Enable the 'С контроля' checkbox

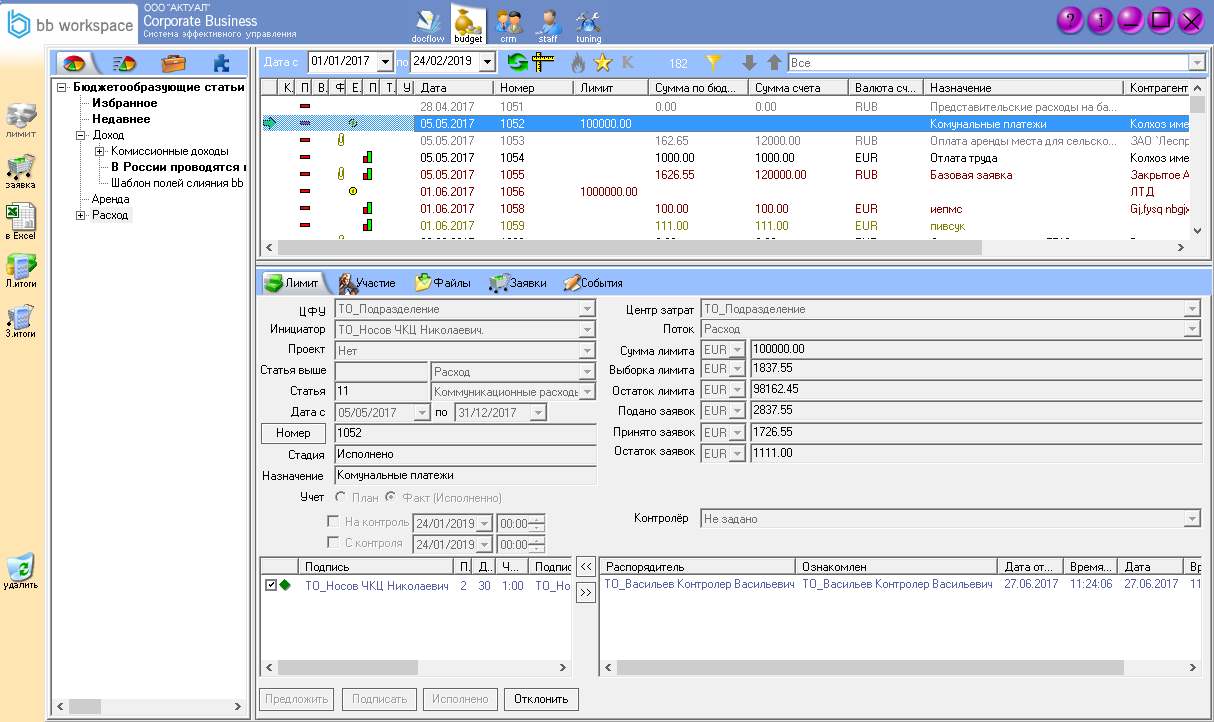pyautogui.click(x=333, y=543)
